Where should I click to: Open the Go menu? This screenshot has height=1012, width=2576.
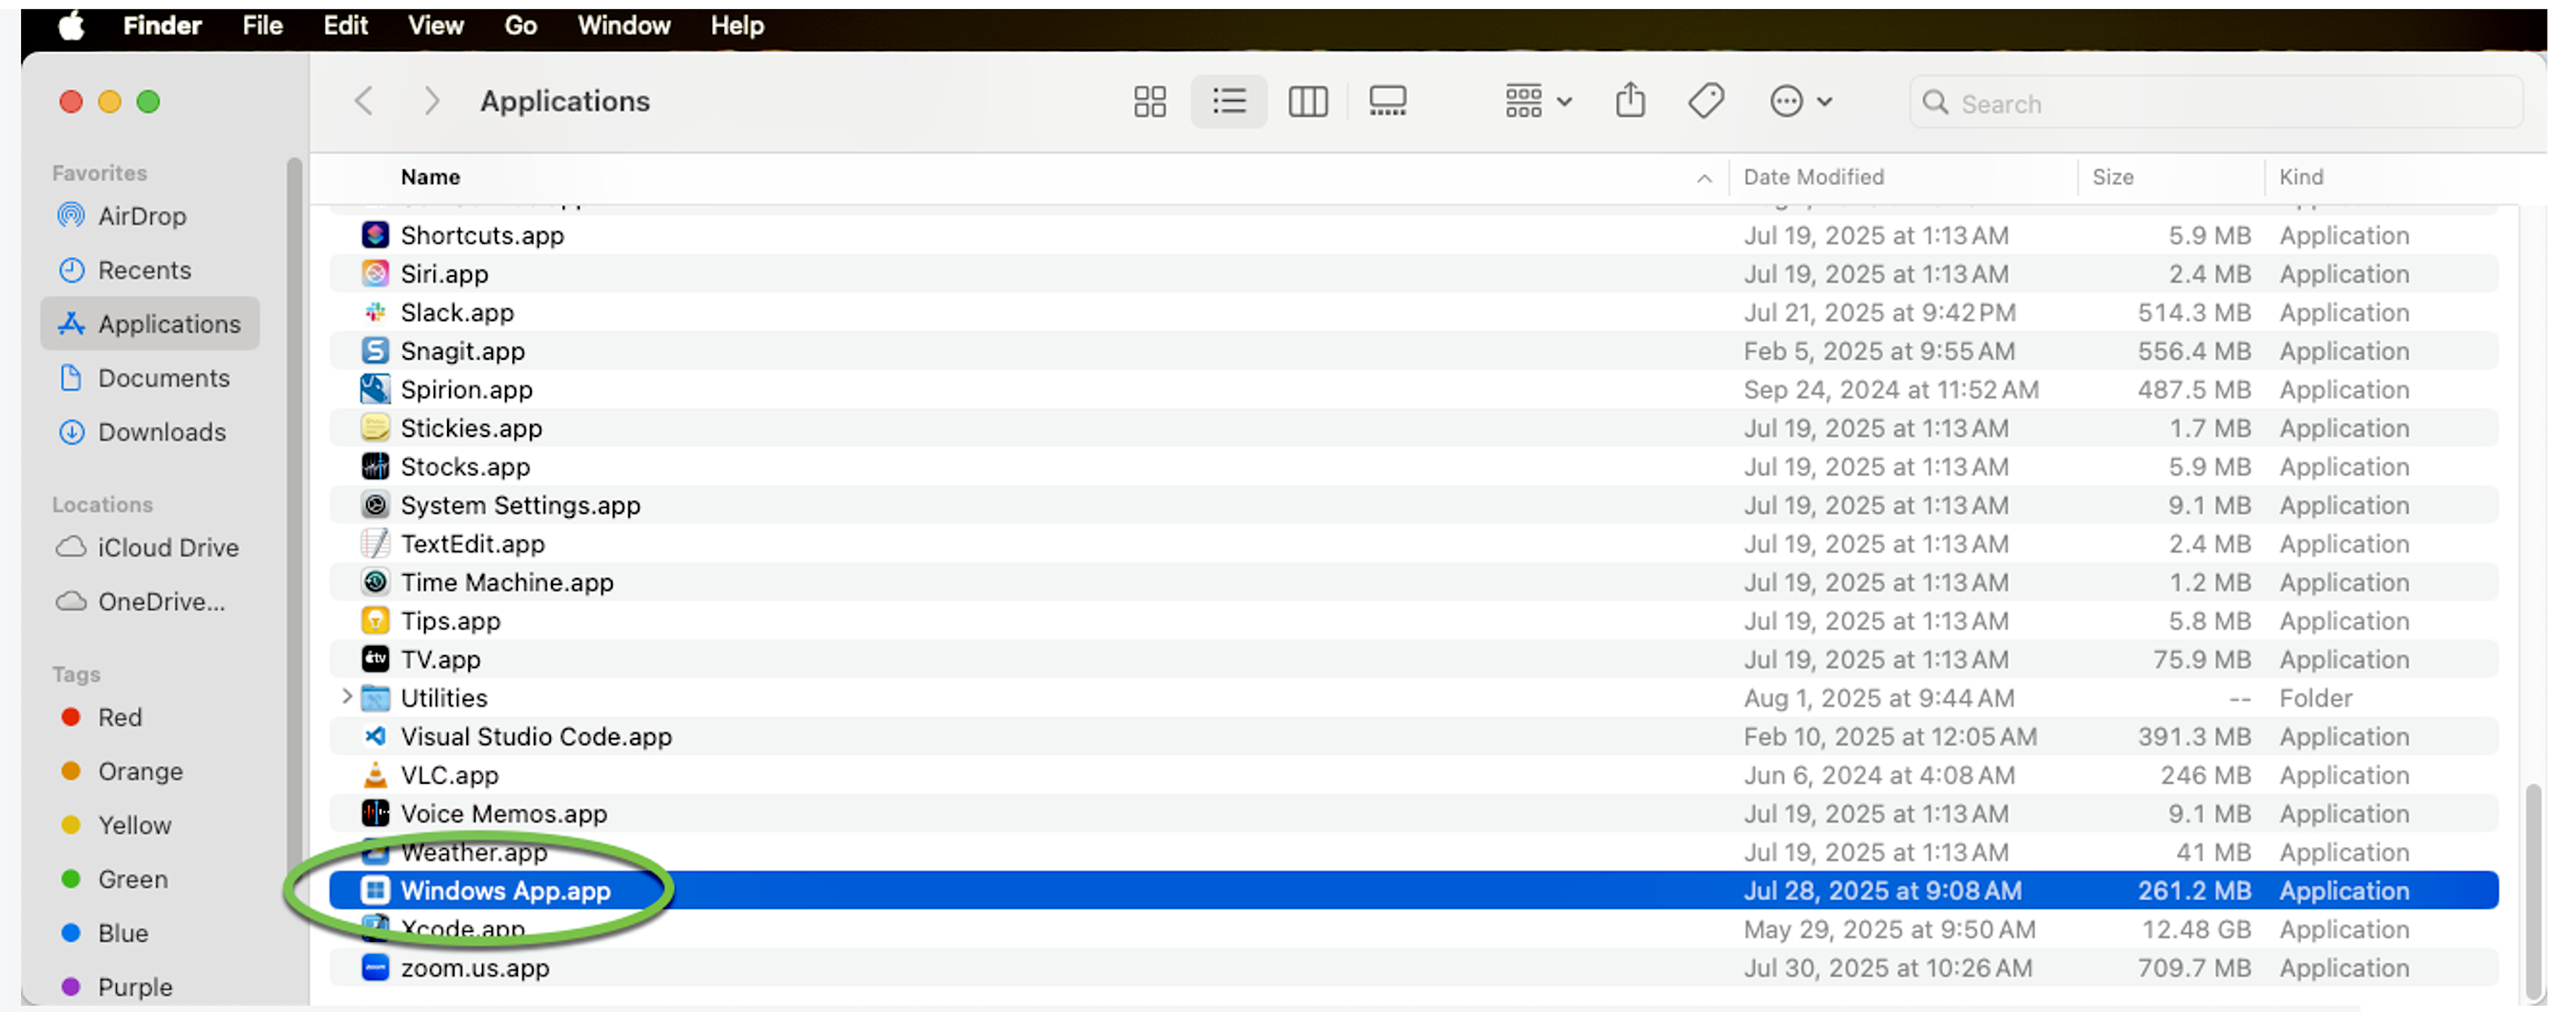click(x=520, y=25)
